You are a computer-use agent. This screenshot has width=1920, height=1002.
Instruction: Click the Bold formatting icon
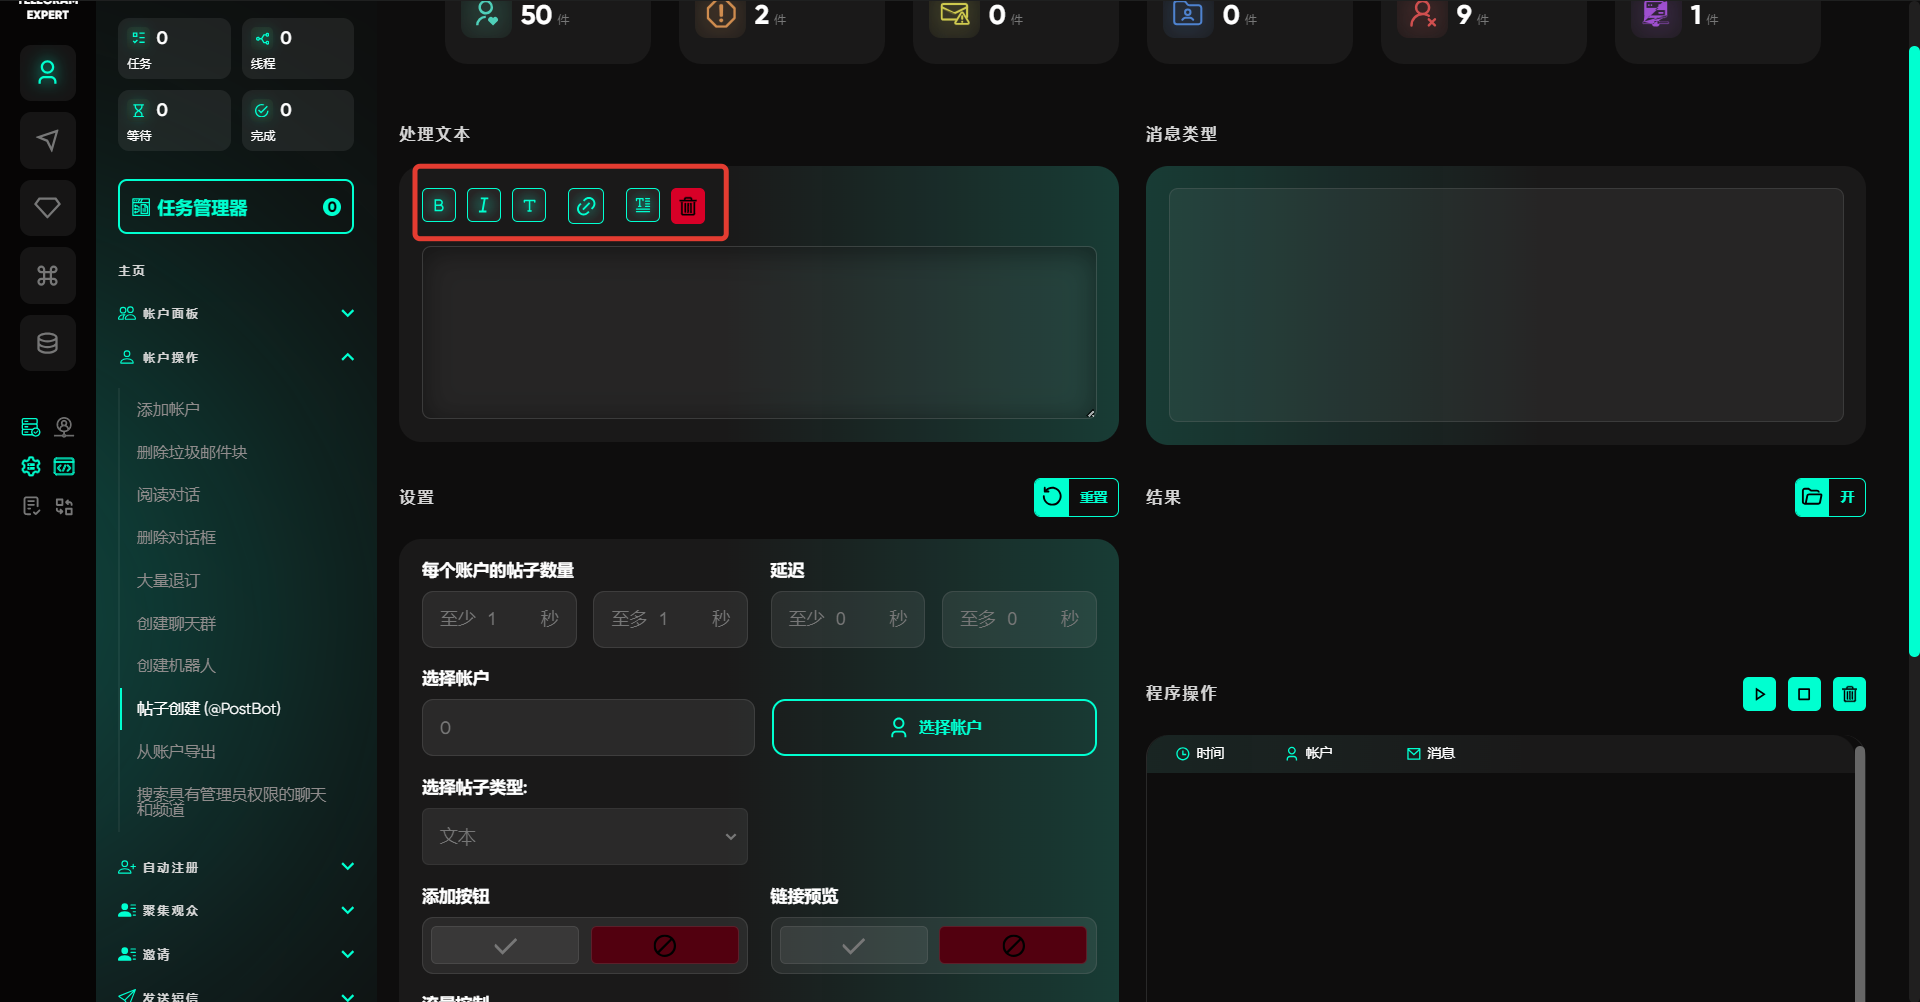click(x=439, y=206)
